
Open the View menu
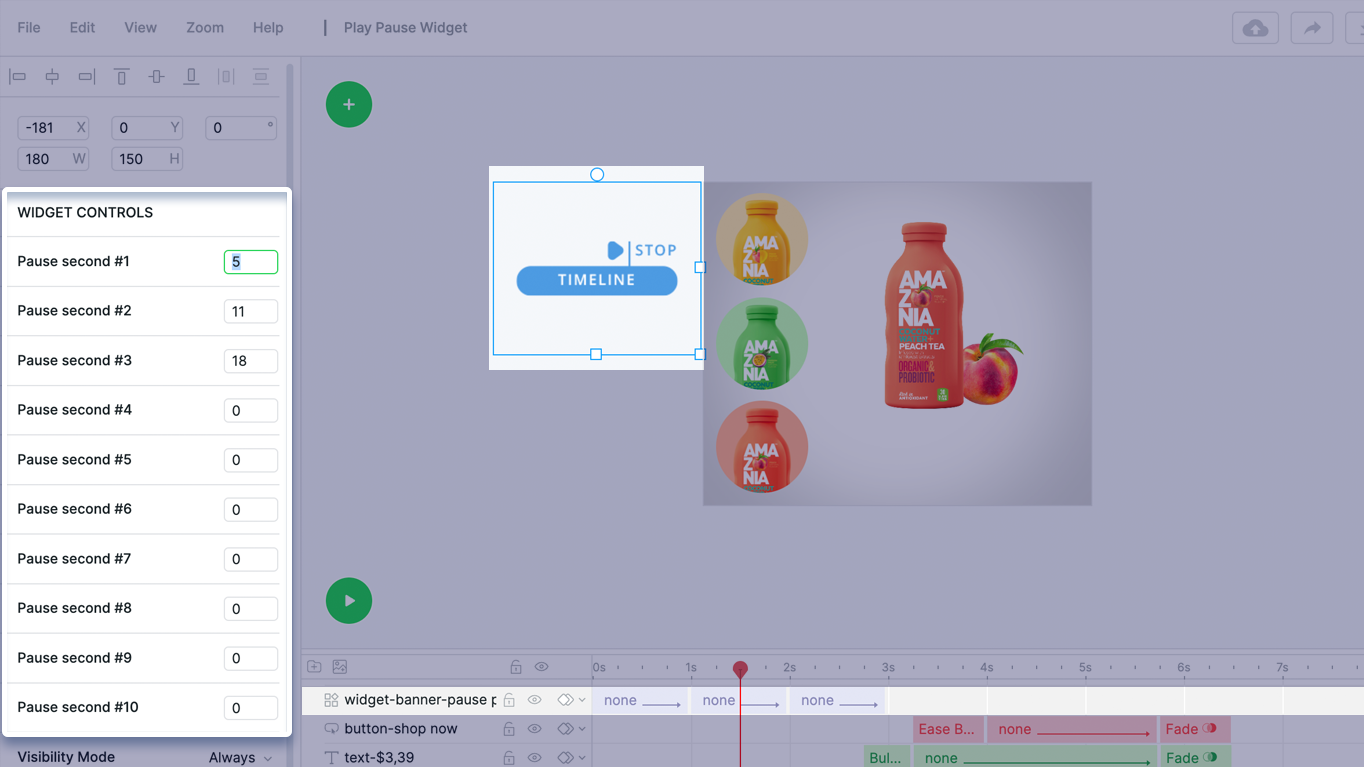point(140,28)
